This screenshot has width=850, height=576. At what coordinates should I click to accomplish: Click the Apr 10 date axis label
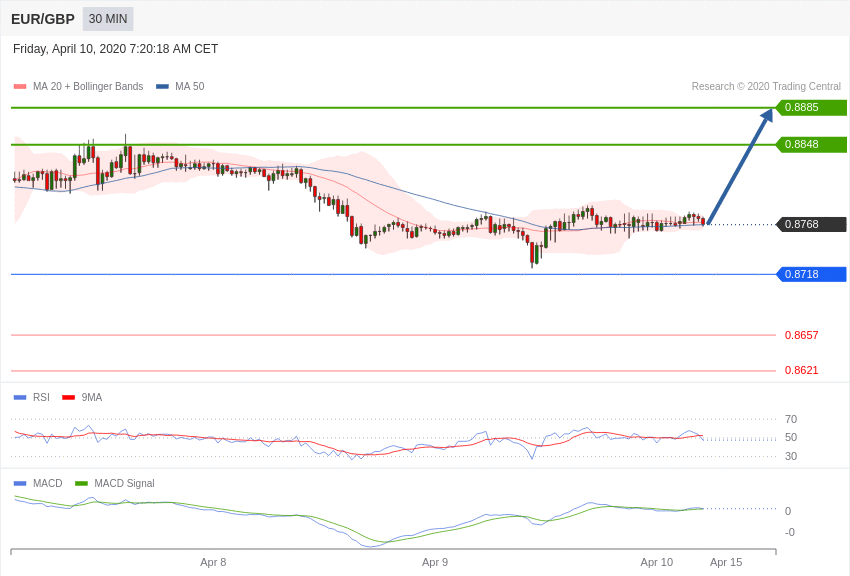(656, 562)
